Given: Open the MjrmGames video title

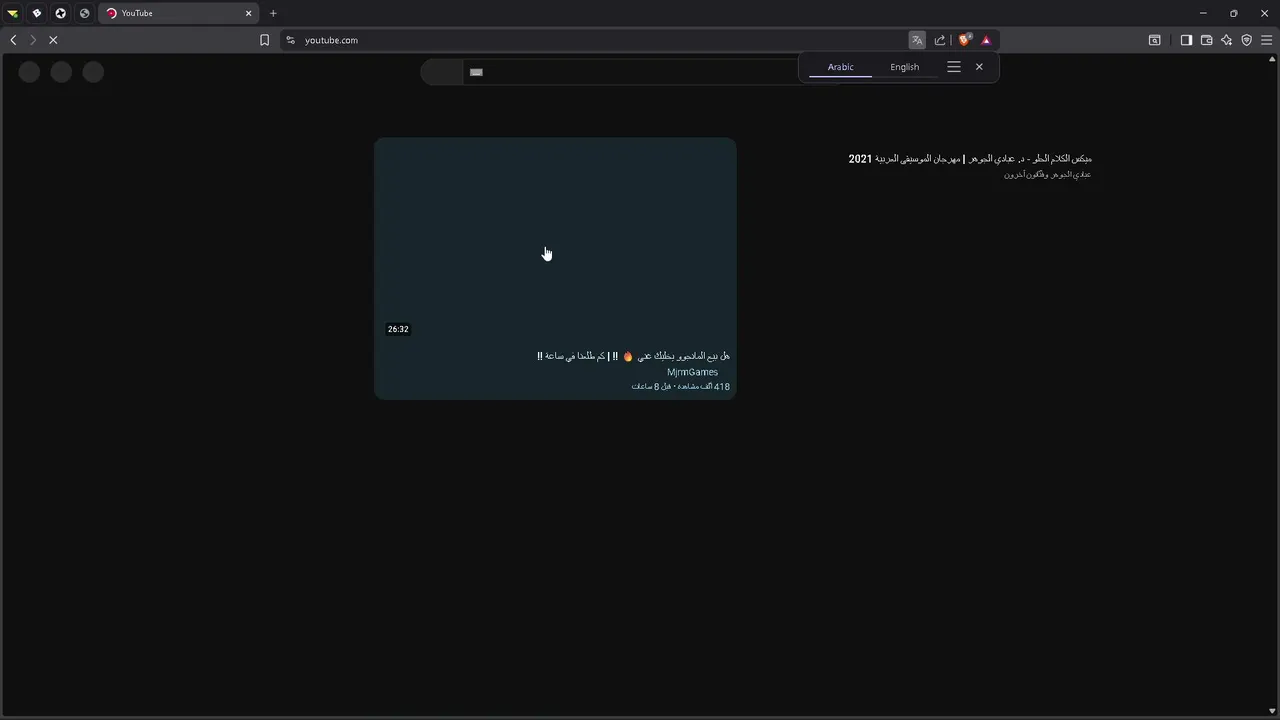Looking at the screenshot, I should point(633,356).
